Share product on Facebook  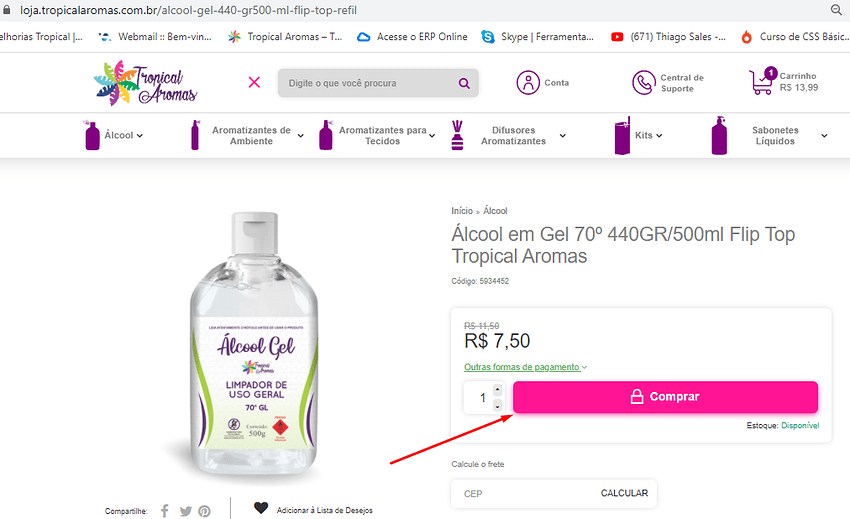tap(165, 511)
